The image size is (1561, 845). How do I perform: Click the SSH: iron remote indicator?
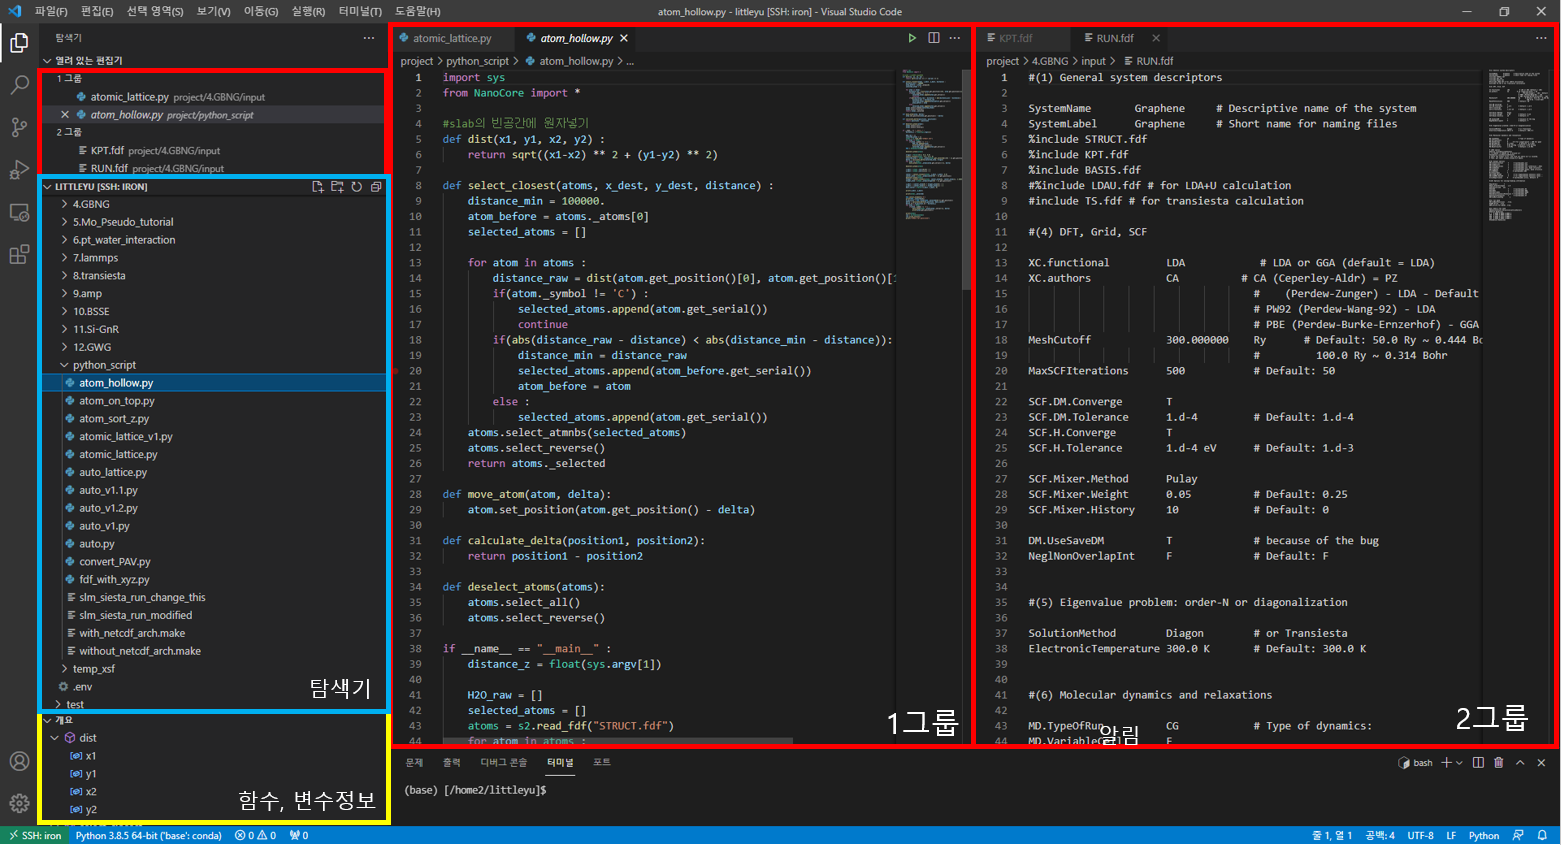pos(35,835)
